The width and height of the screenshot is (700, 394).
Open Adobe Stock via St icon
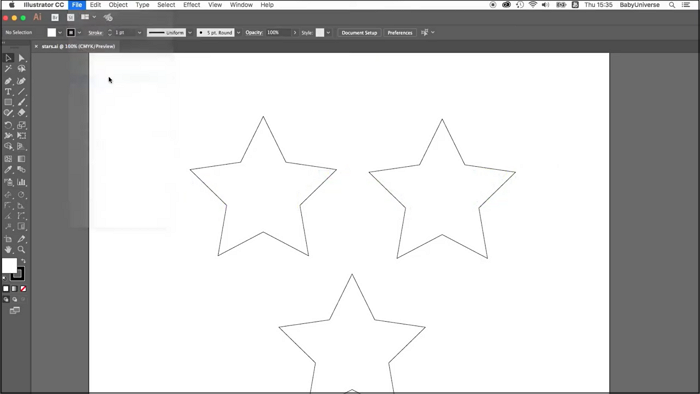click(x=71, y=17)
